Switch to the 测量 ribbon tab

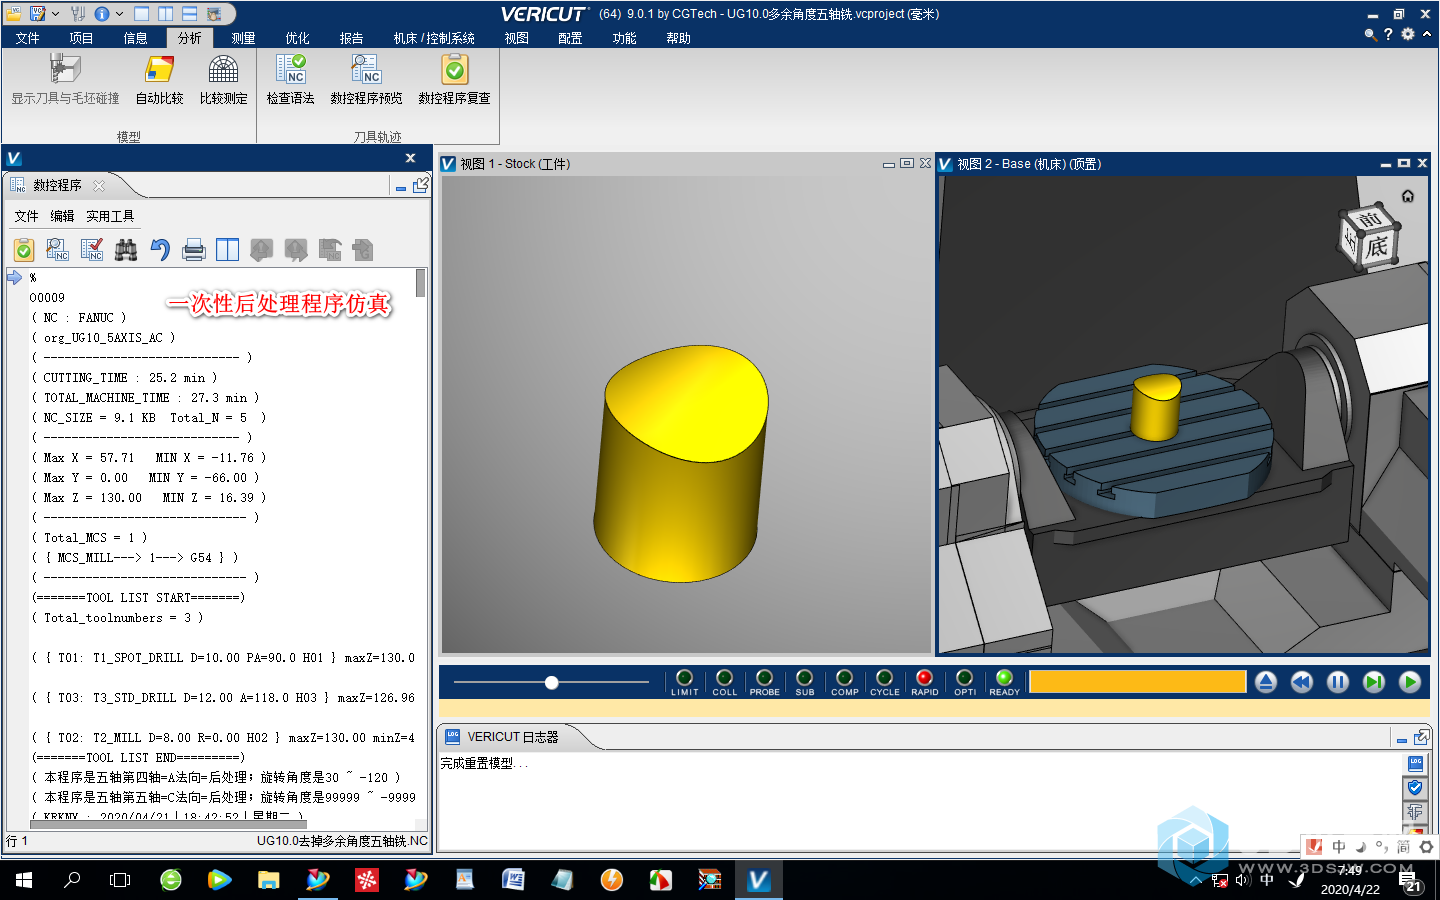click(243, 38)
